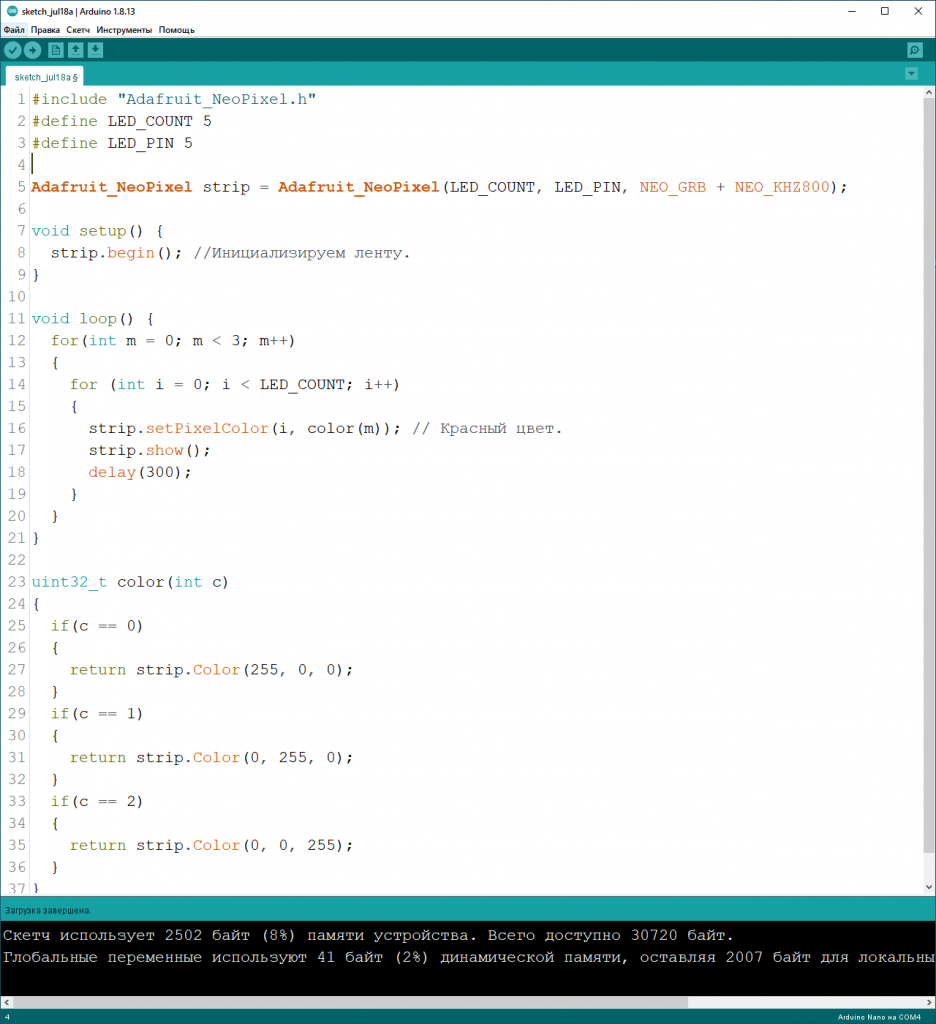The image size is (936, 1024).
Task: Select the sketch_jul18a tab
Action: 45,77
